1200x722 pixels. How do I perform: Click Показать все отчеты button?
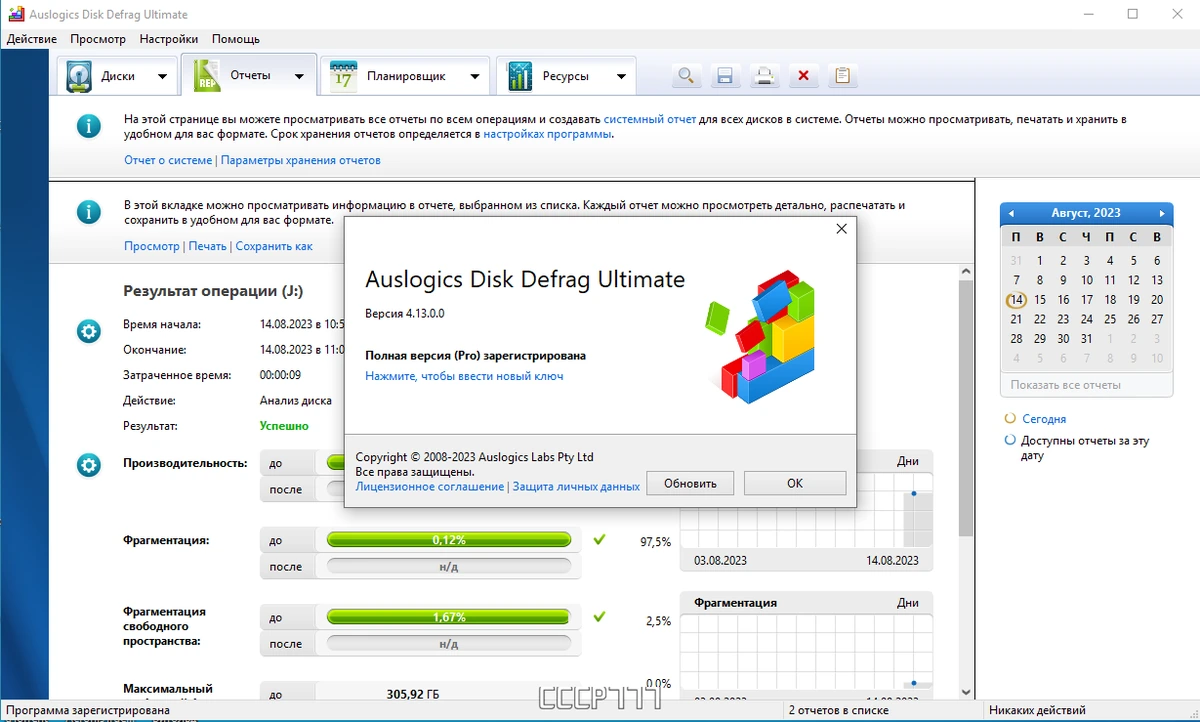pos(1086,385)
